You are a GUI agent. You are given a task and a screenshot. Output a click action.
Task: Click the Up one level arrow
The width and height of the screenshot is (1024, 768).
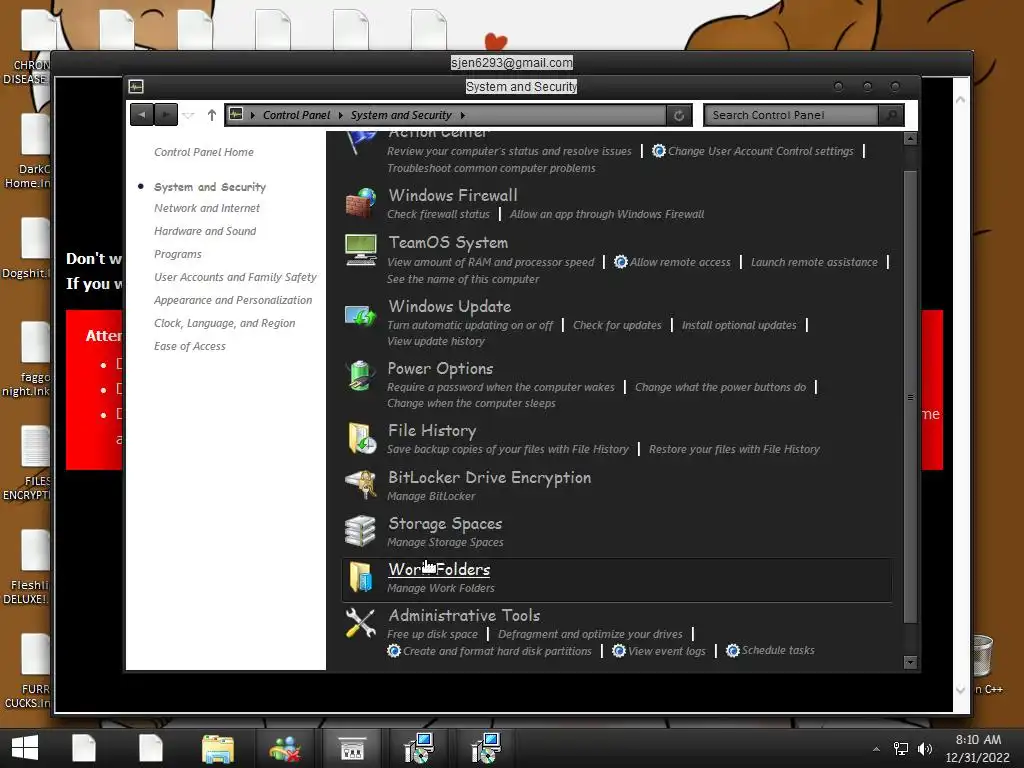pos(212,115)
